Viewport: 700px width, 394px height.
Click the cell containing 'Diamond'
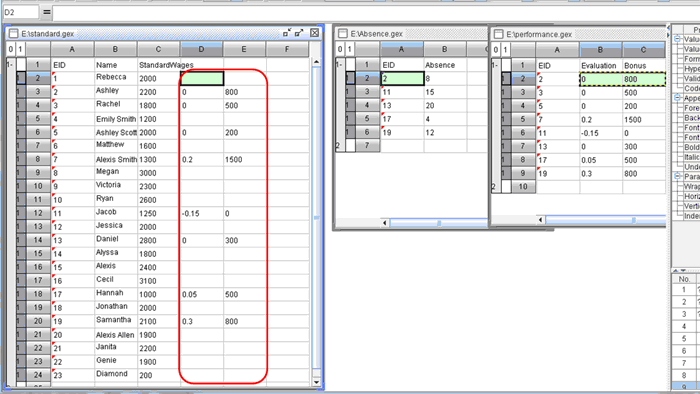[116, 375]
